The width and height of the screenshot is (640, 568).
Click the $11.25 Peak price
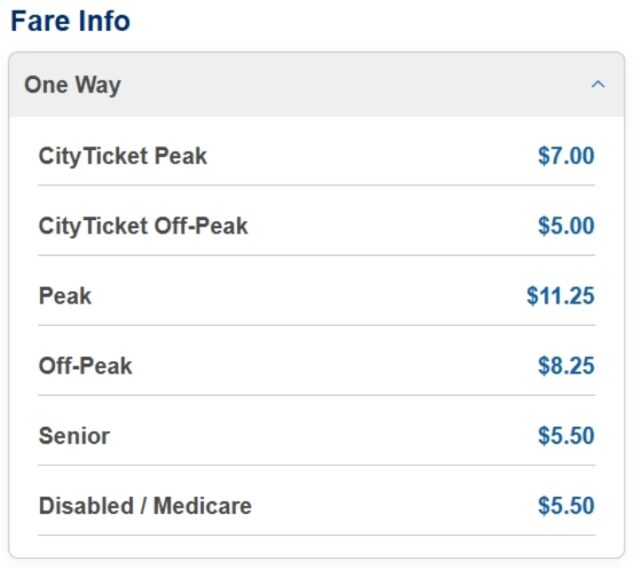561,296
